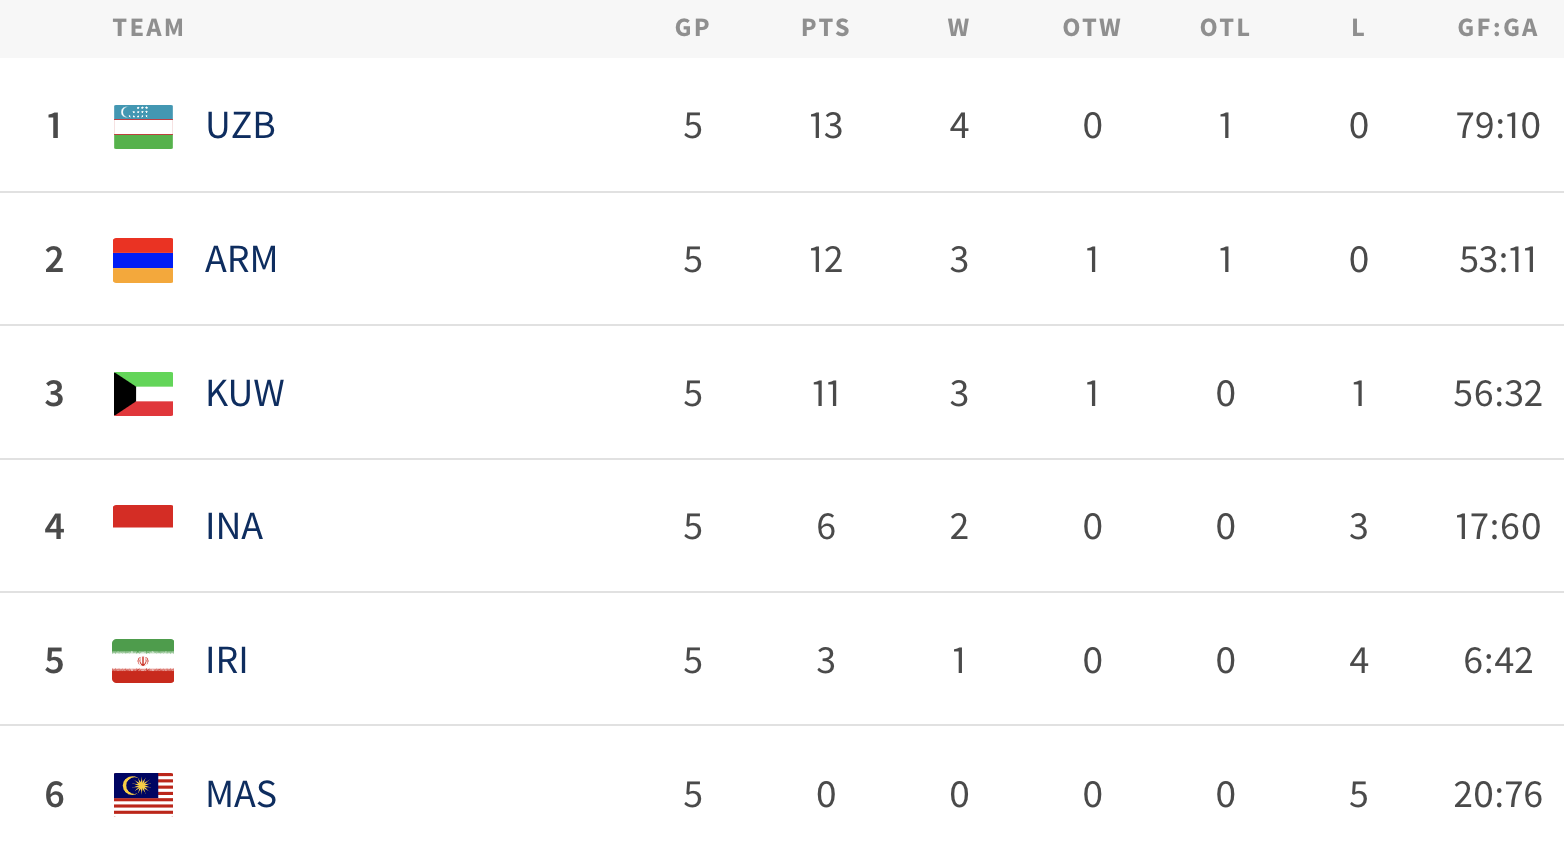
Task: Click the Uzbekistan flag icon
Action: (x=143, y=127)
